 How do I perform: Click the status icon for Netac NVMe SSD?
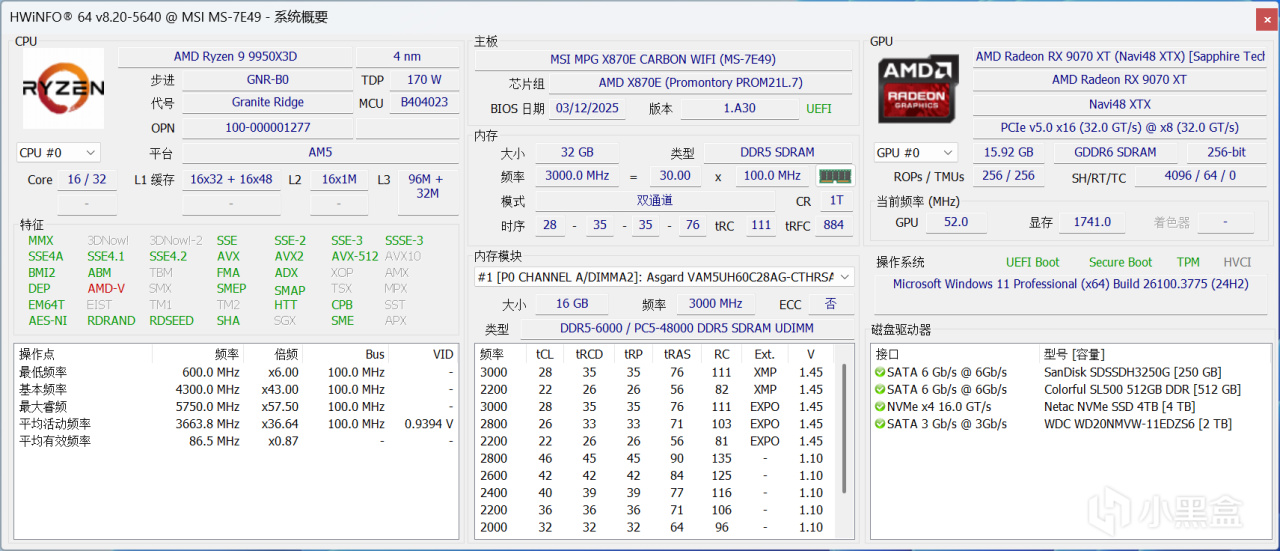879,407
